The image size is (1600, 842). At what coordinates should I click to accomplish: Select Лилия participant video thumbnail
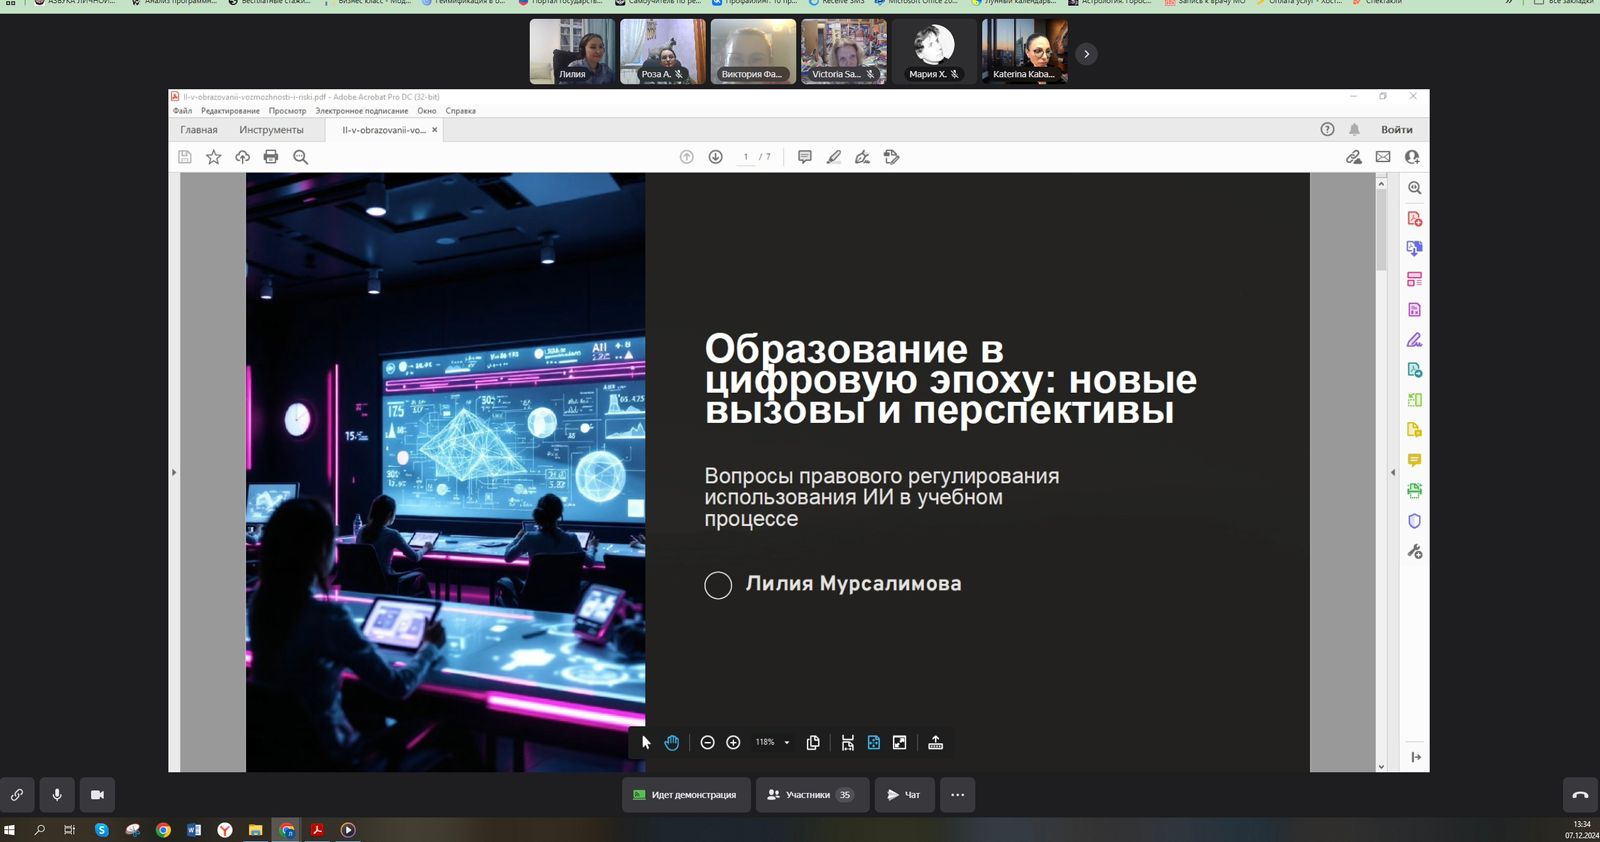572,51
